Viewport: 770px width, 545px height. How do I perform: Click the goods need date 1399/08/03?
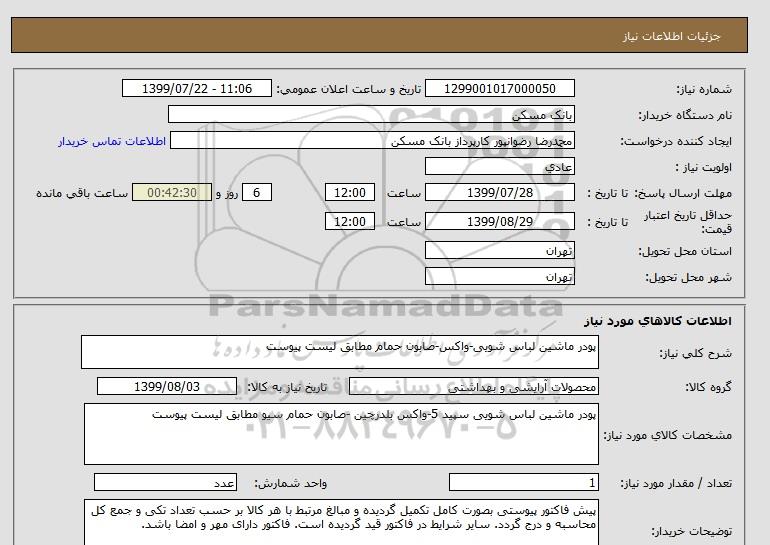[x=167, y=386]
